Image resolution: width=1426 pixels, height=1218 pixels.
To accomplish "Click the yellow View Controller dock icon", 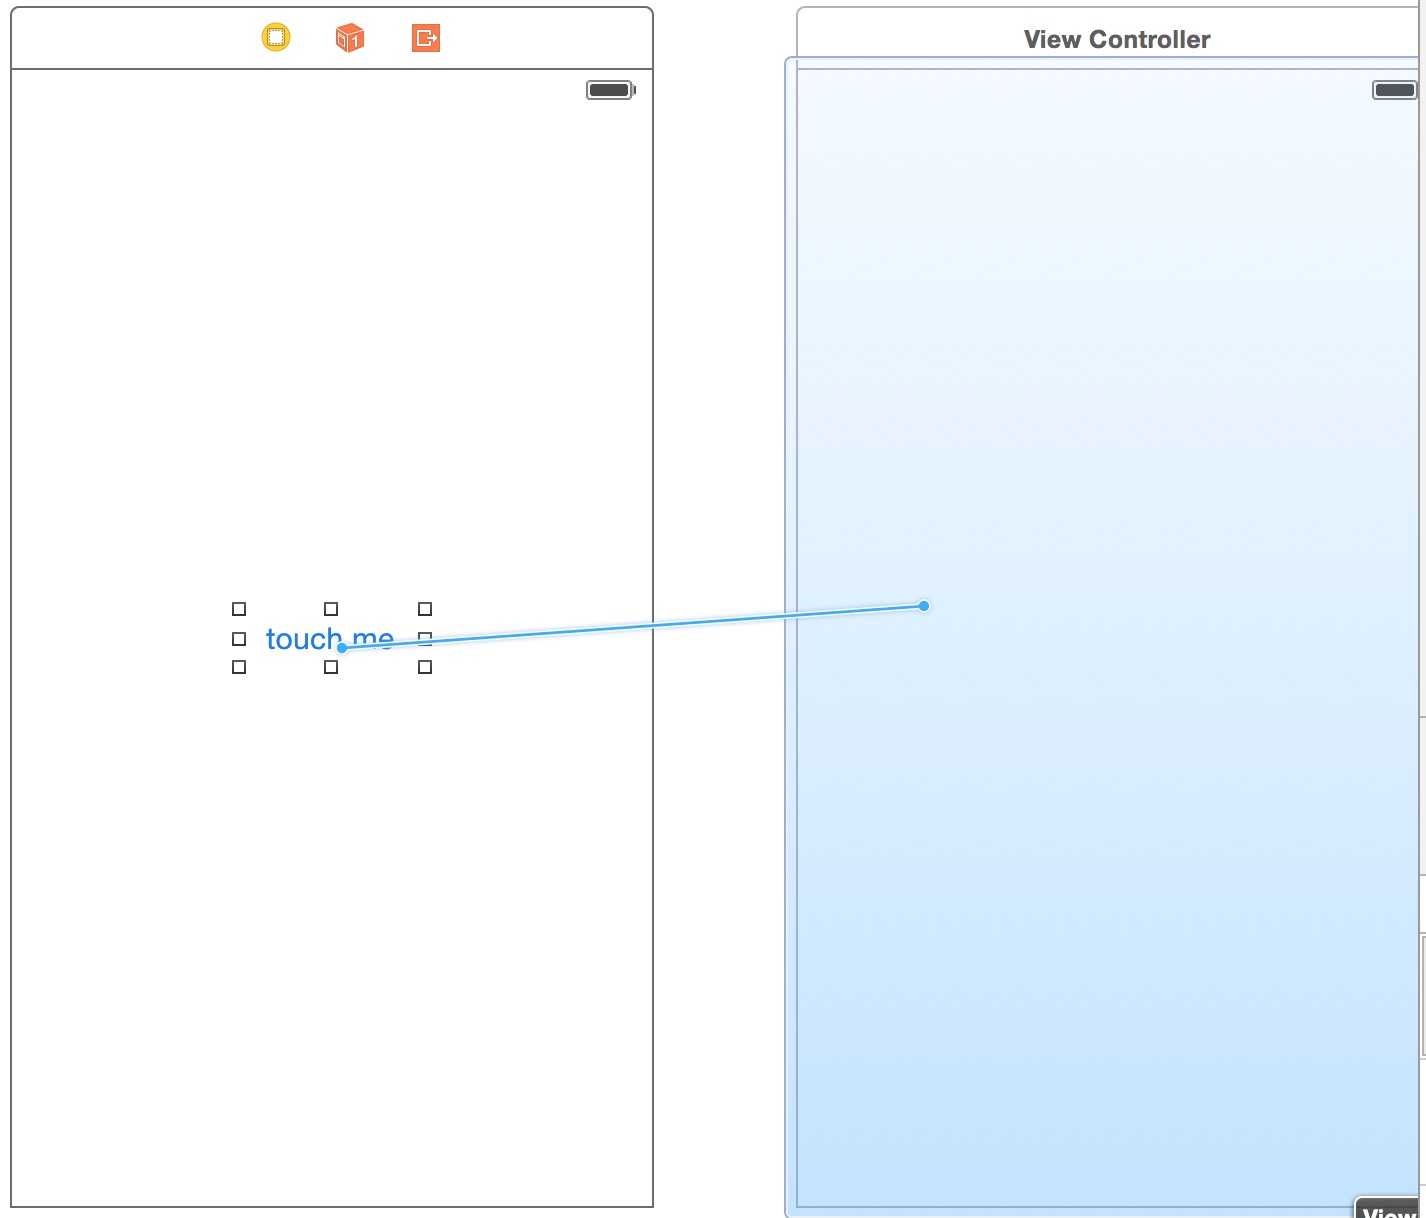I will 276,38.
